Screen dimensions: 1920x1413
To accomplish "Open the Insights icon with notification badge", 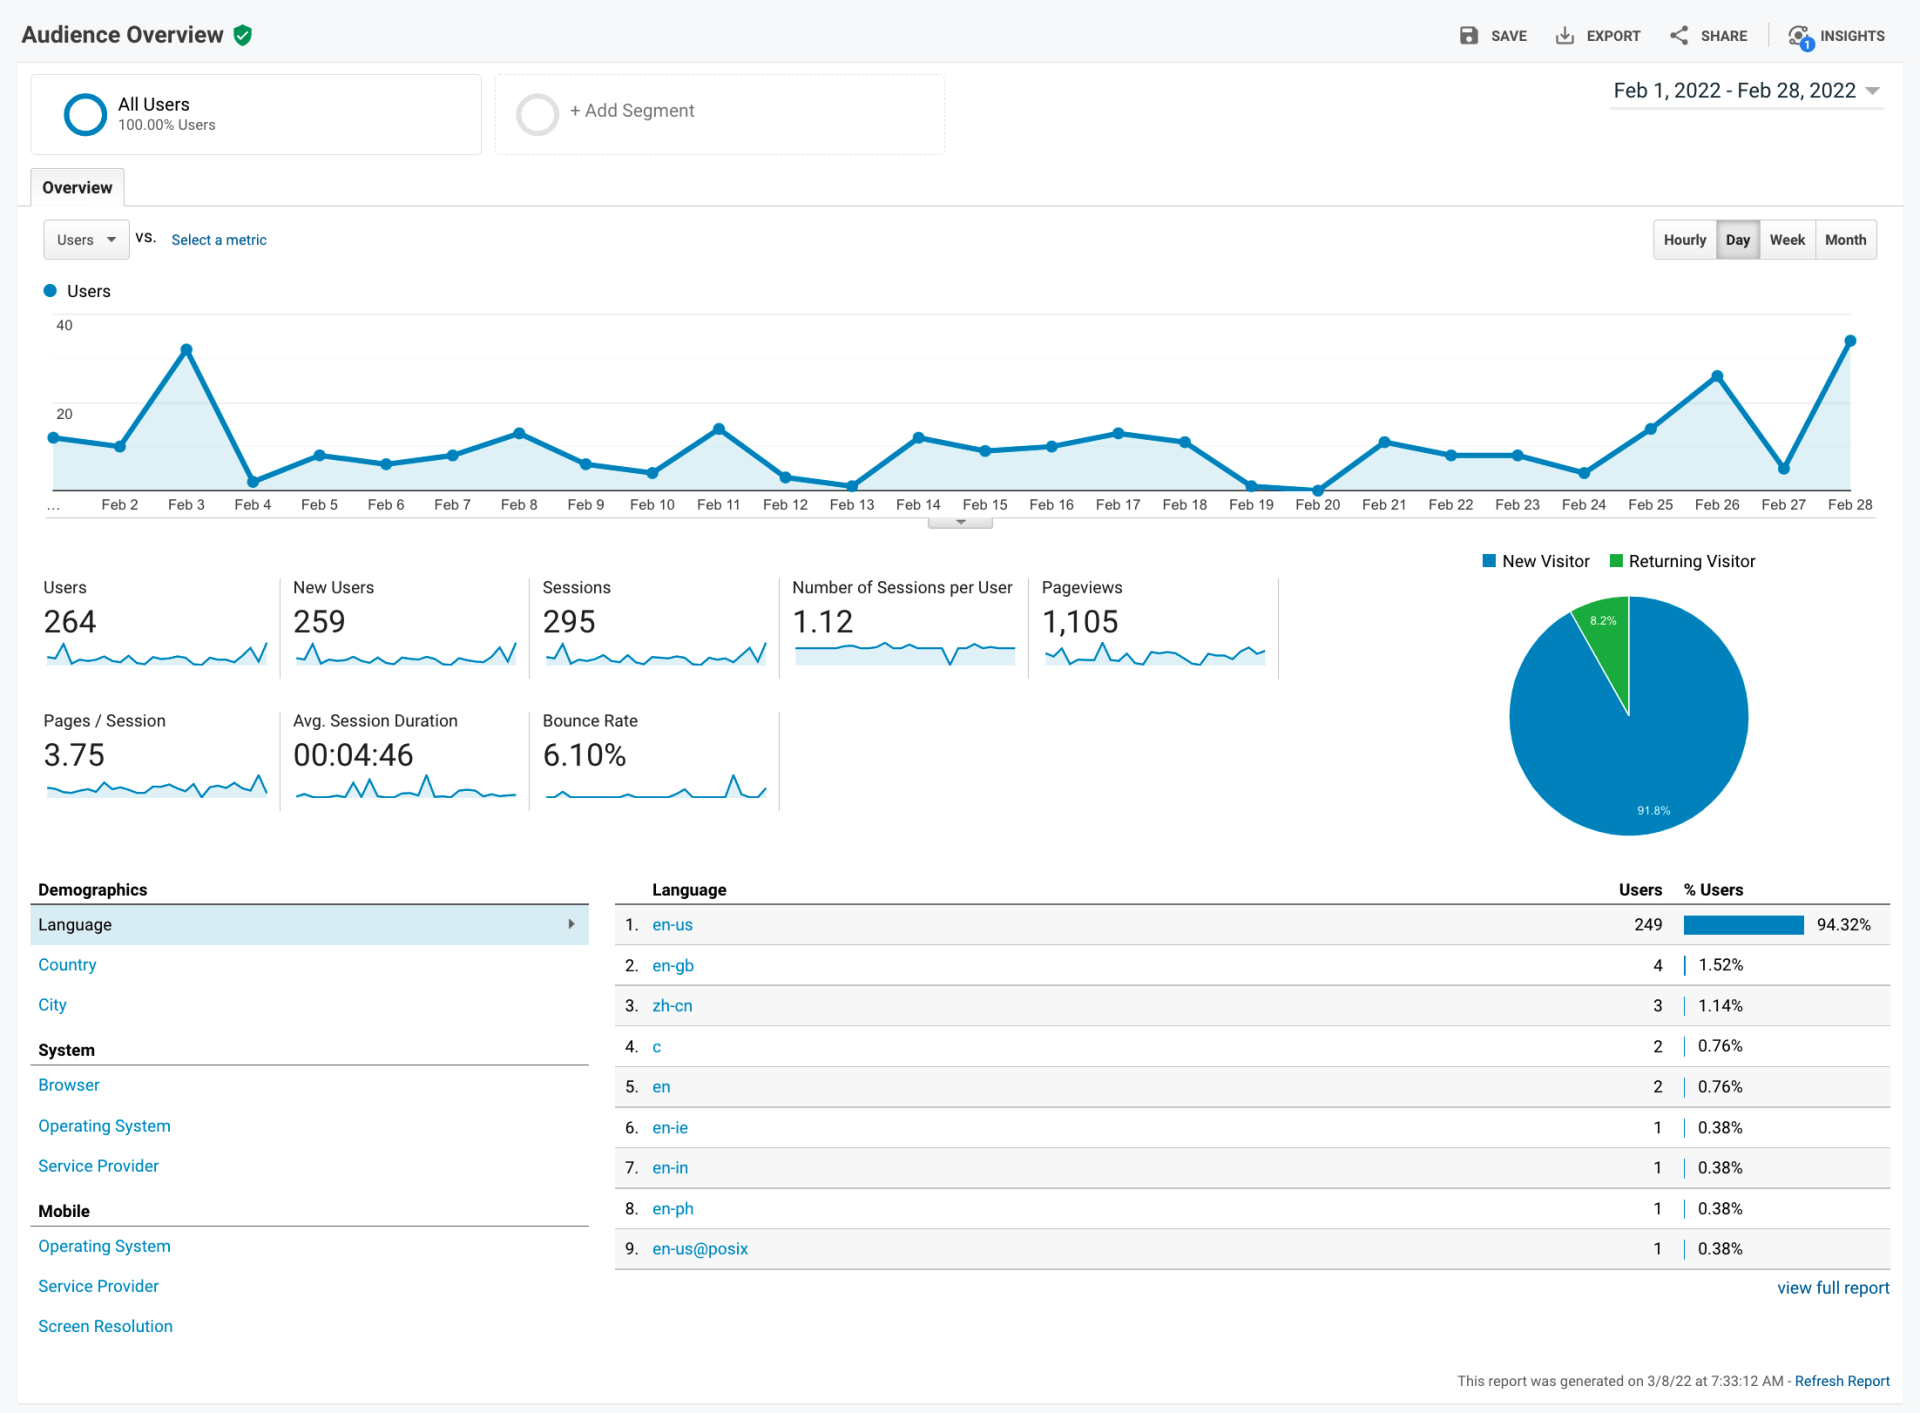I will (x=1800, y=37).
